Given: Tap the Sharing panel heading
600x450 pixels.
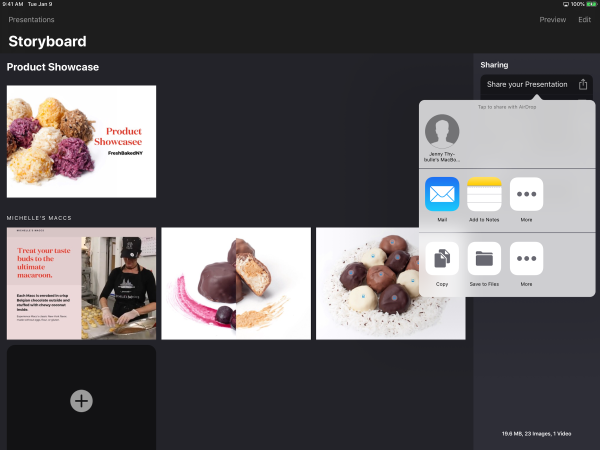Looking at the screenshot, I should (x=494, y=65).
